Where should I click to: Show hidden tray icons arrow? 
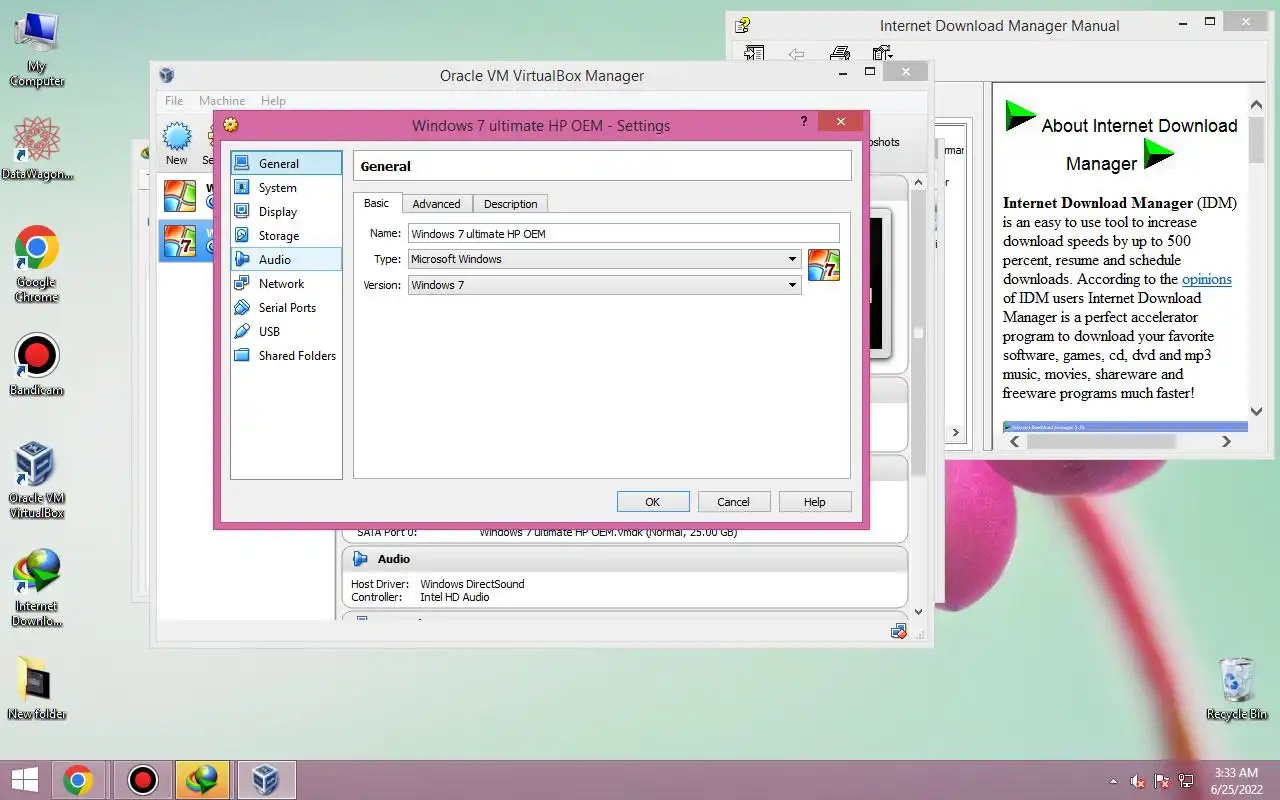pyautogui.click(x=1114, y=780)
